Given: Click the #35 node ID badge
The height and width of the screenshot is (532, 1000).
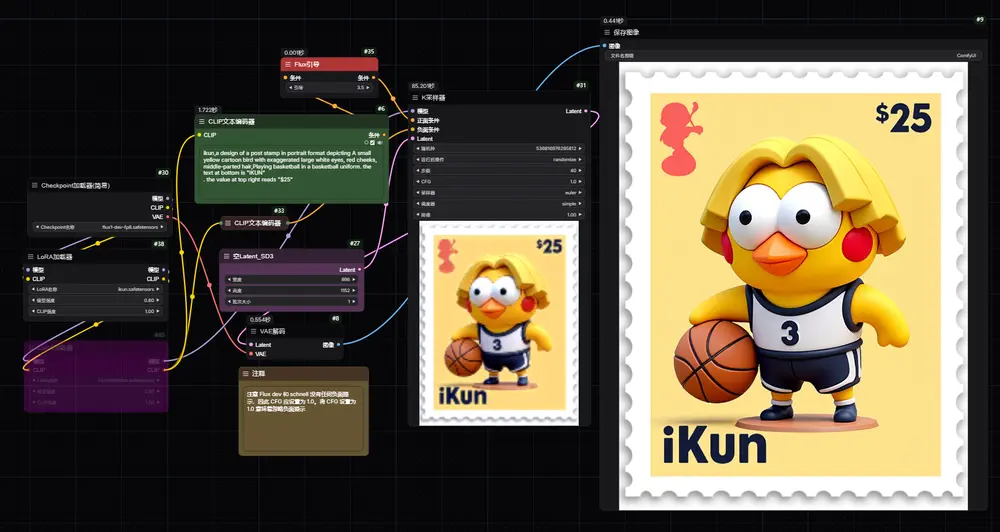Looking at the screenshot, I should 369,52.
